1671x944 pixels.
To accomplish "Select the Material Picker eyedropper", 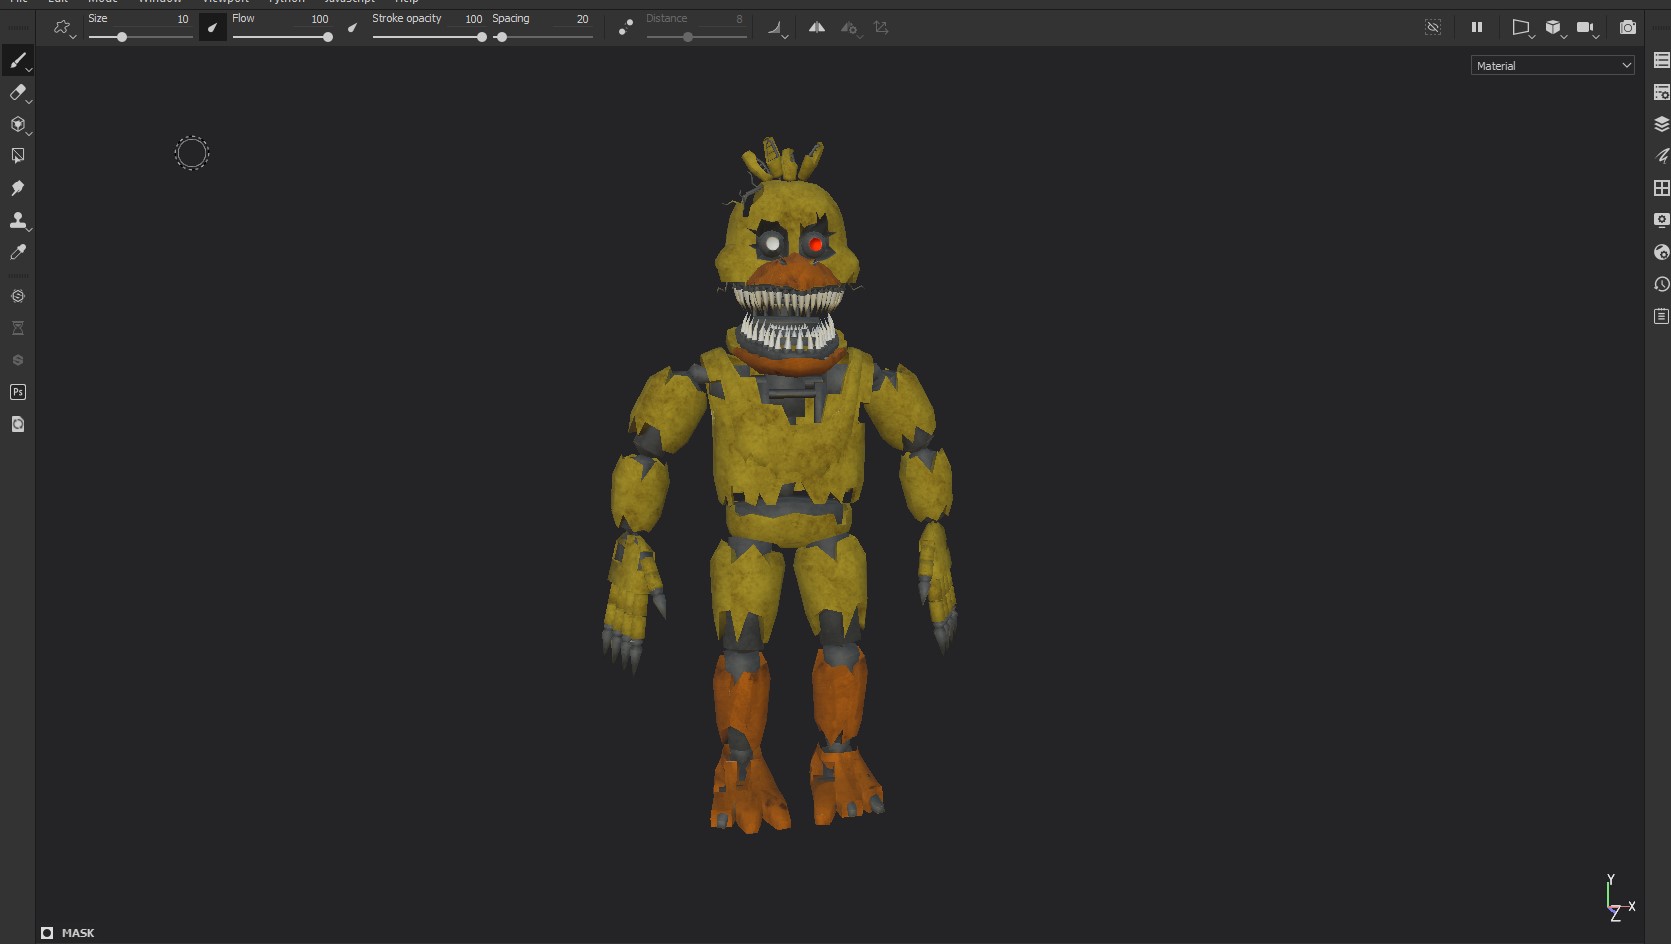I will click(17, 252).
